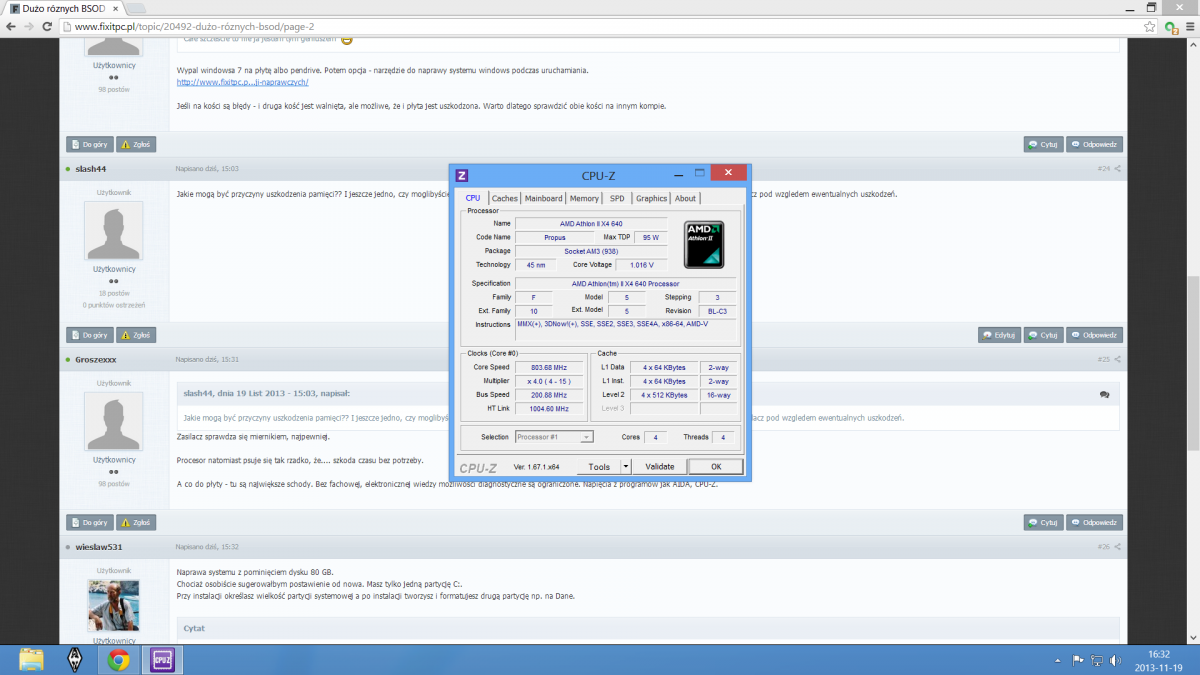Click the AMD Athlon II logo image
This screenshot has height=675, width=1200.
click(704, 244)
